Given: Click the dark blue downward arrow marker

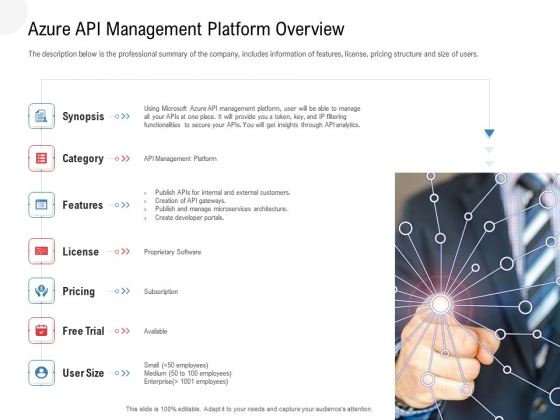Looking at the screenshot, I should [489, 134].
